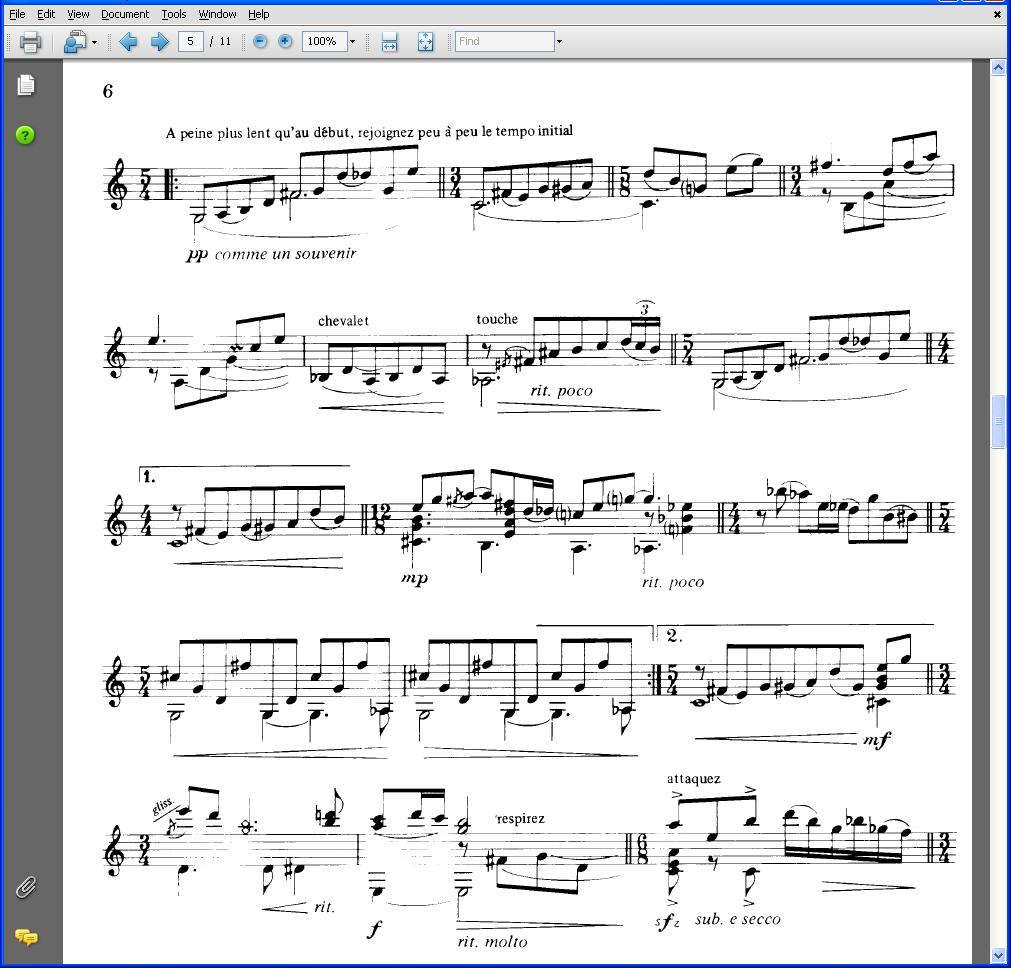
Task: Open the Find options dropdown arrow
Action: [x=559, y=42]
